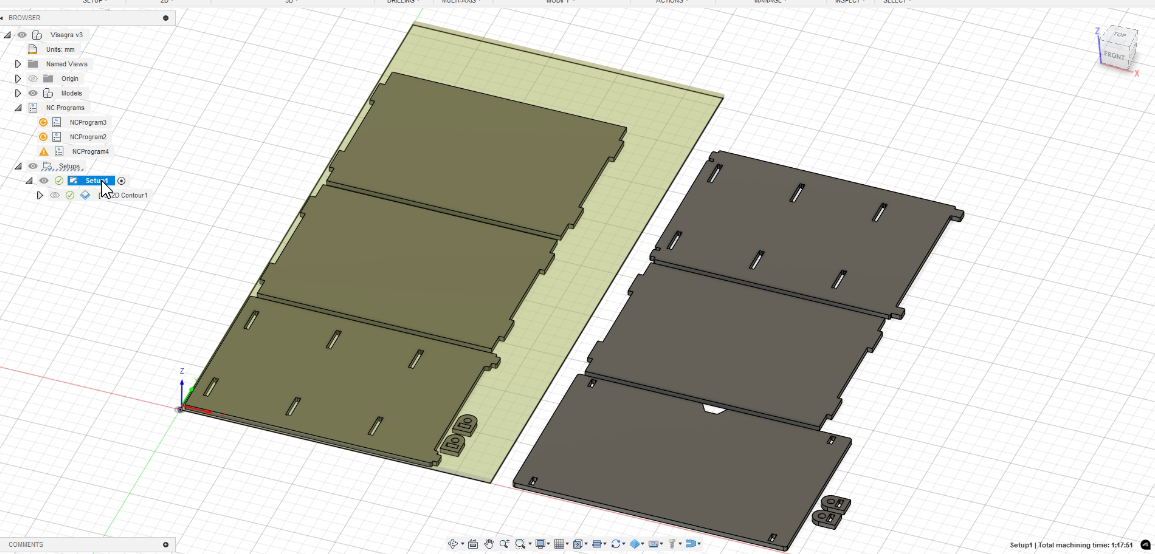The height and width of the screenshot is (554, 1155).
Task: Collapse the Setup1 node
Action: point(29,180)
